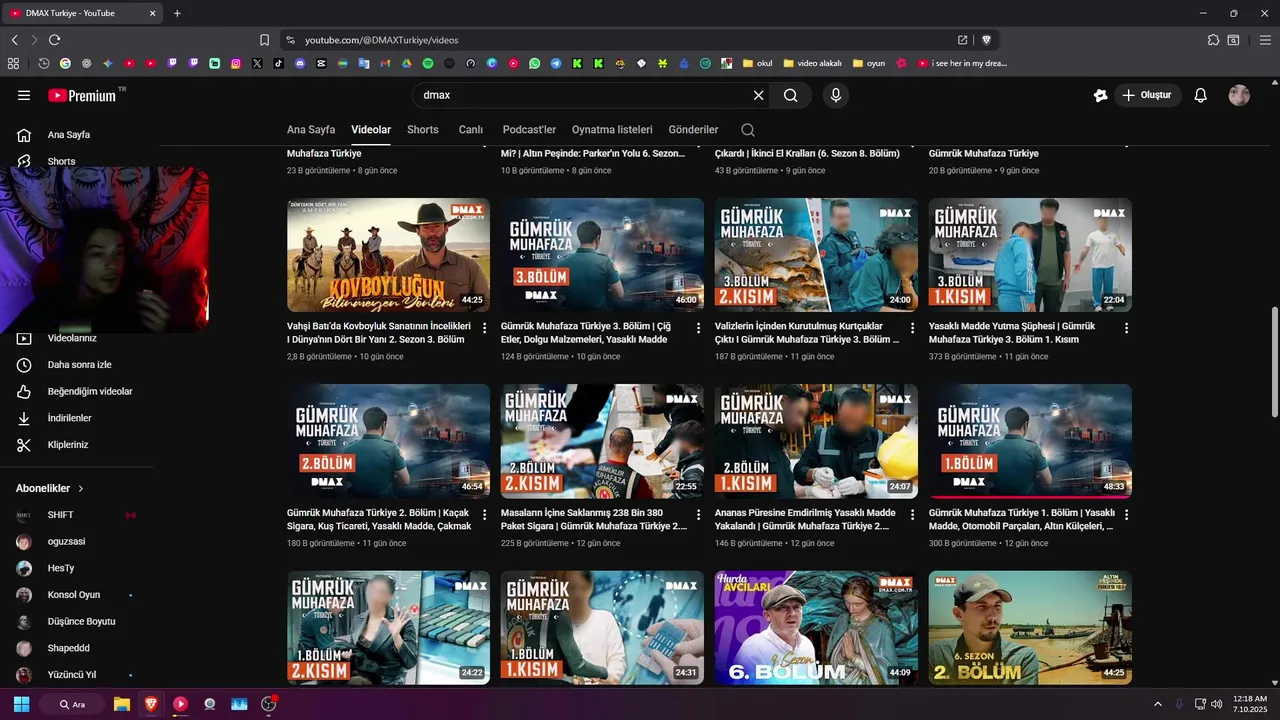This screenshot has height=720, width=1280.
Task: Open the Discord bookmark icon
Action: click(x=300, y=63)
